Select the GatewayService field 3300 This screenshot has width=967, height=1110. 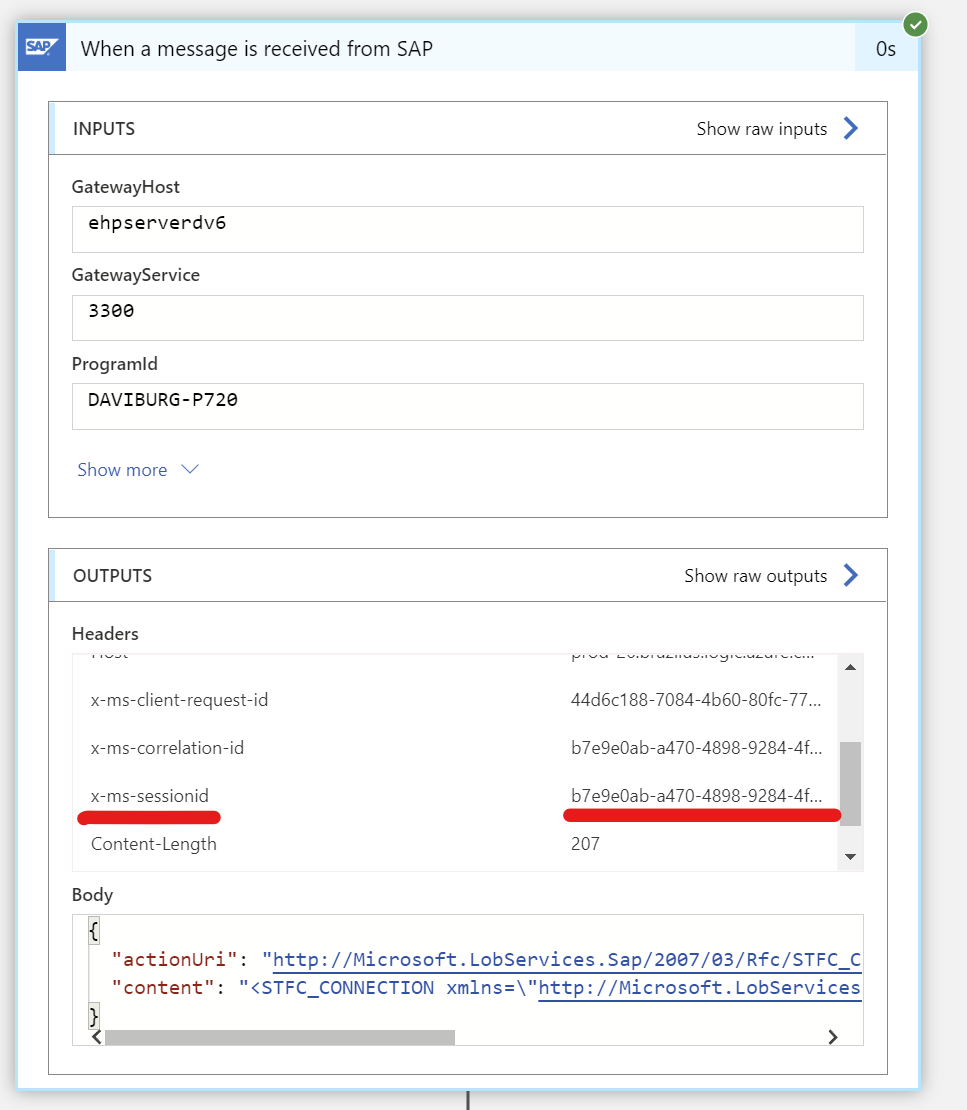click(x=467, y=318)
